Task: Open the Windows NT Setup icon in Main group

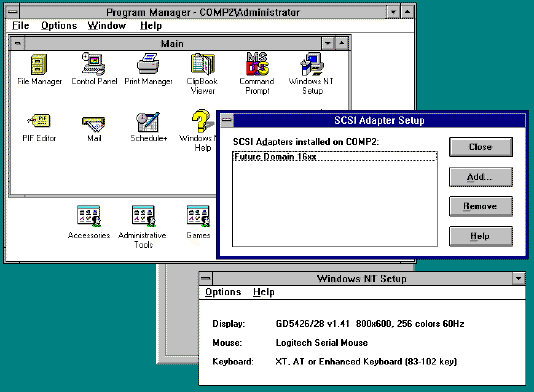Action: [312, 64]
